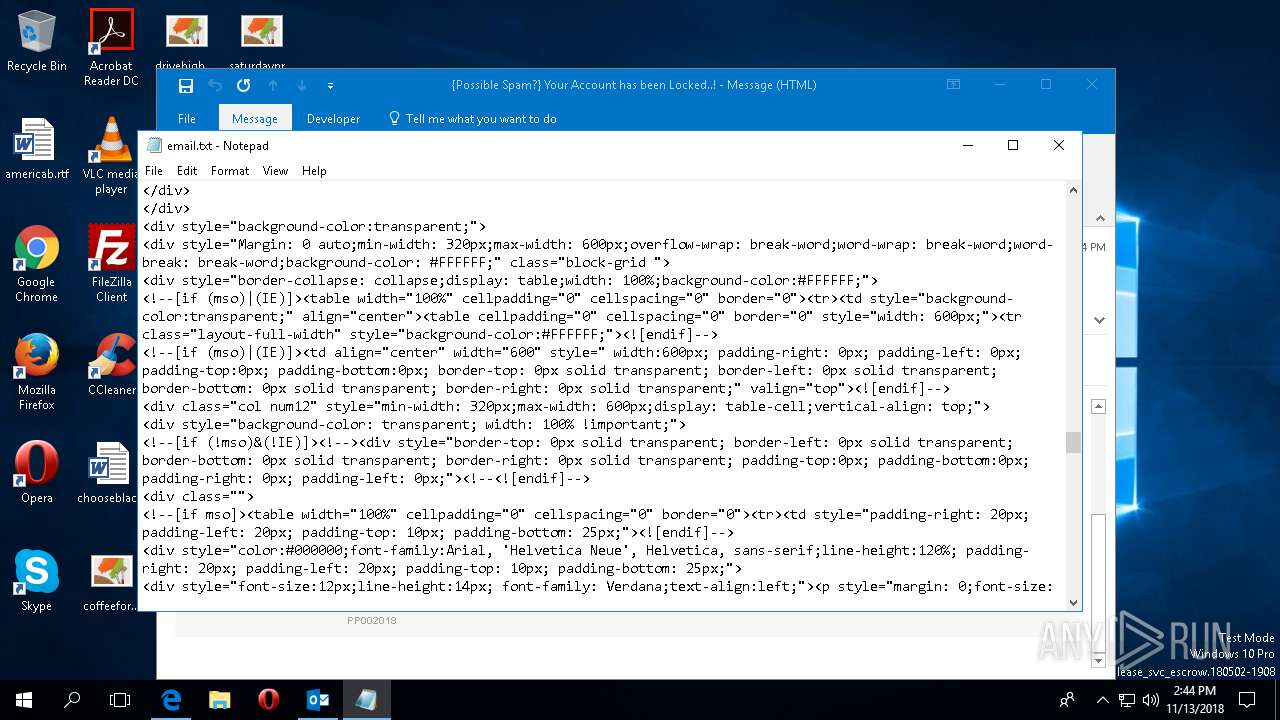Open the coffeefor image file icon
This screenshot has width=1280, height=720.
[x=111, y=580]
